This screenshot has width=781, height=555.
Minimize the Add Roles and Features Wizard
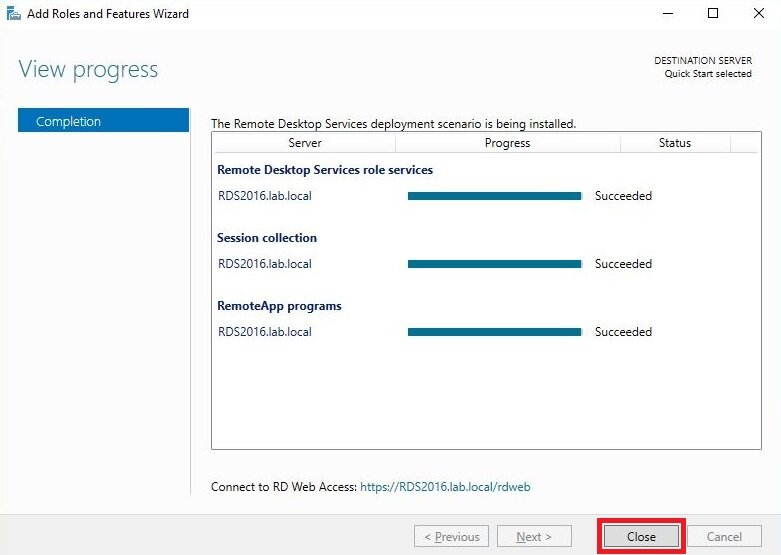pos(668,13)
